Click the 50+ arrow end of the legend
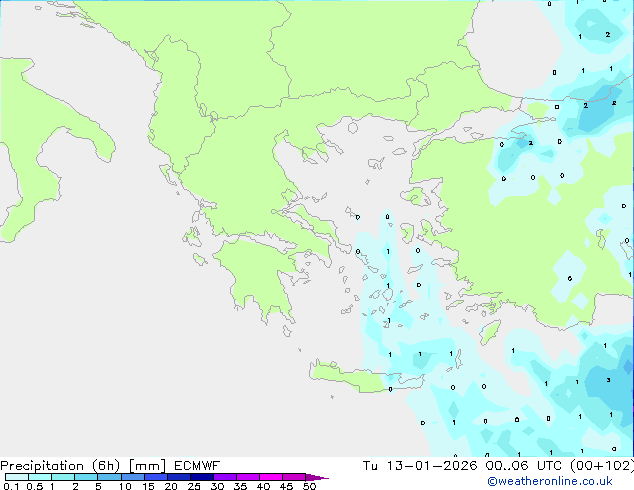This screenshot has height=490, width=634. [317, 477]
